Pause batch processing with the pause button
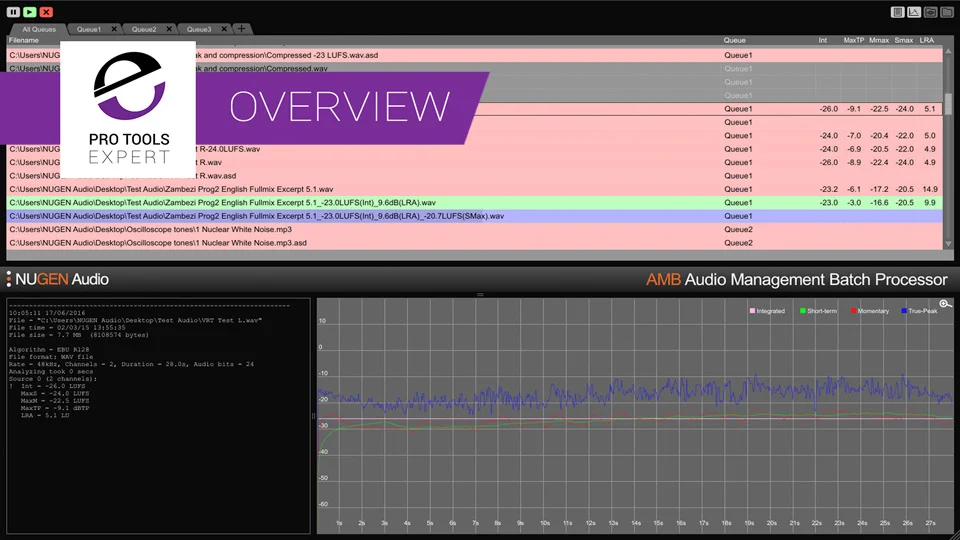This screenshot has width=960, height=540. tap(13, 12)
